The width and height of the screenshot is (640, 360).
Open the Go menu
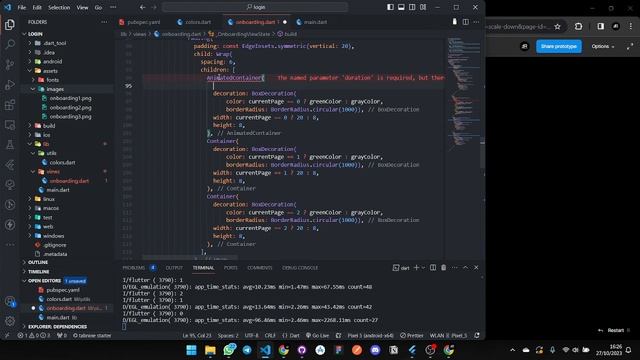pyautogui.click(x=98, y=7)
